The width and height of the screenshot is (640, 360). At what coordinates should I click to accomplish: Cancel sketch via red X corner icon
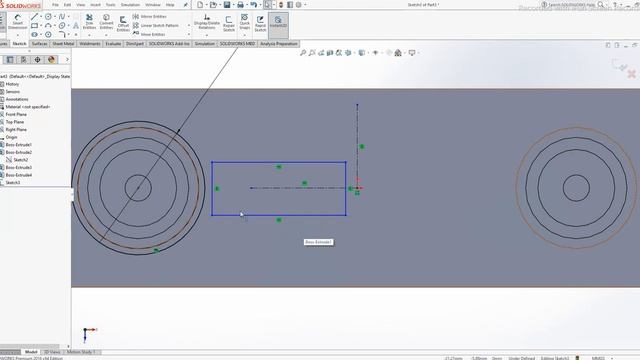[631, 74]
